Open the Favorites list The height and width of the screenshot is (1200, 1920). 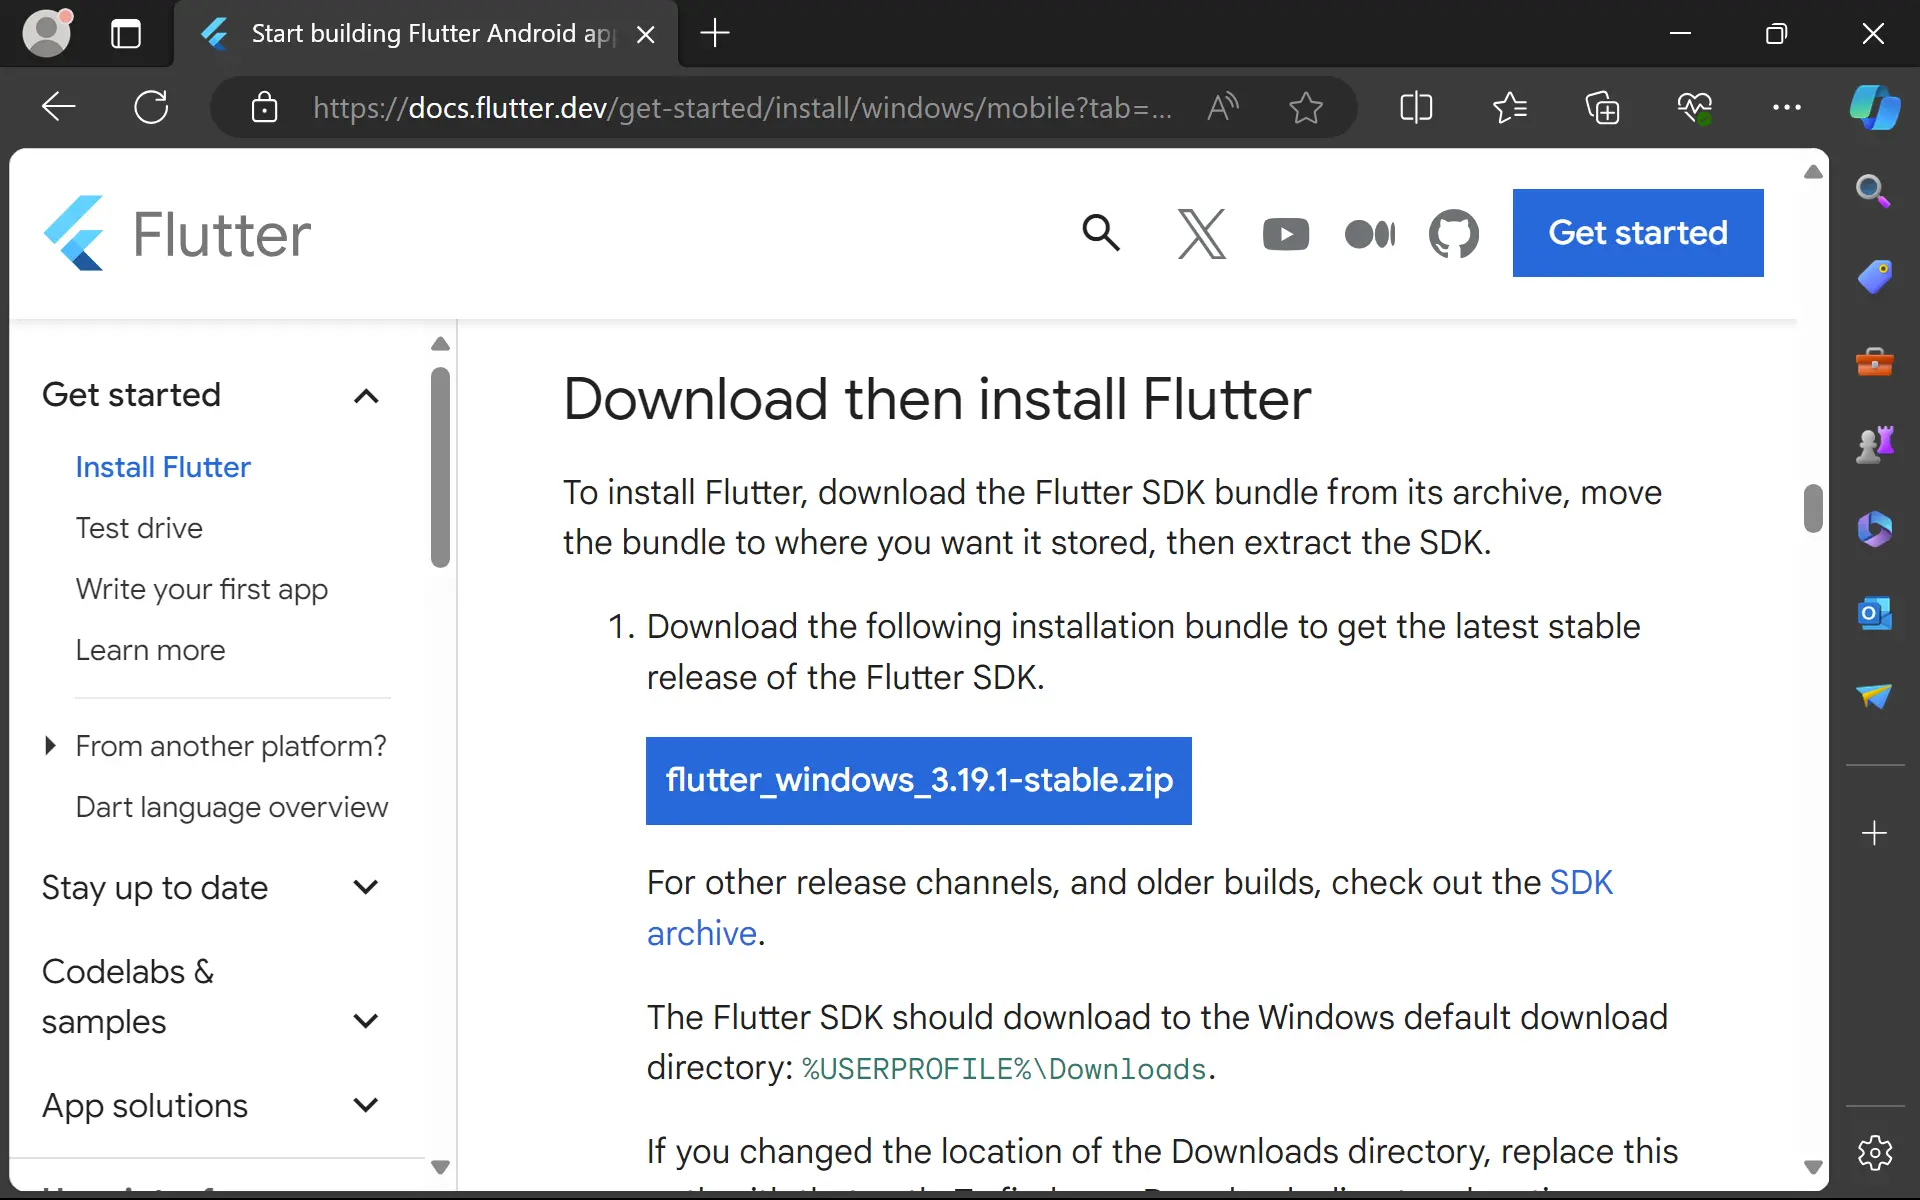[1509, 107]
